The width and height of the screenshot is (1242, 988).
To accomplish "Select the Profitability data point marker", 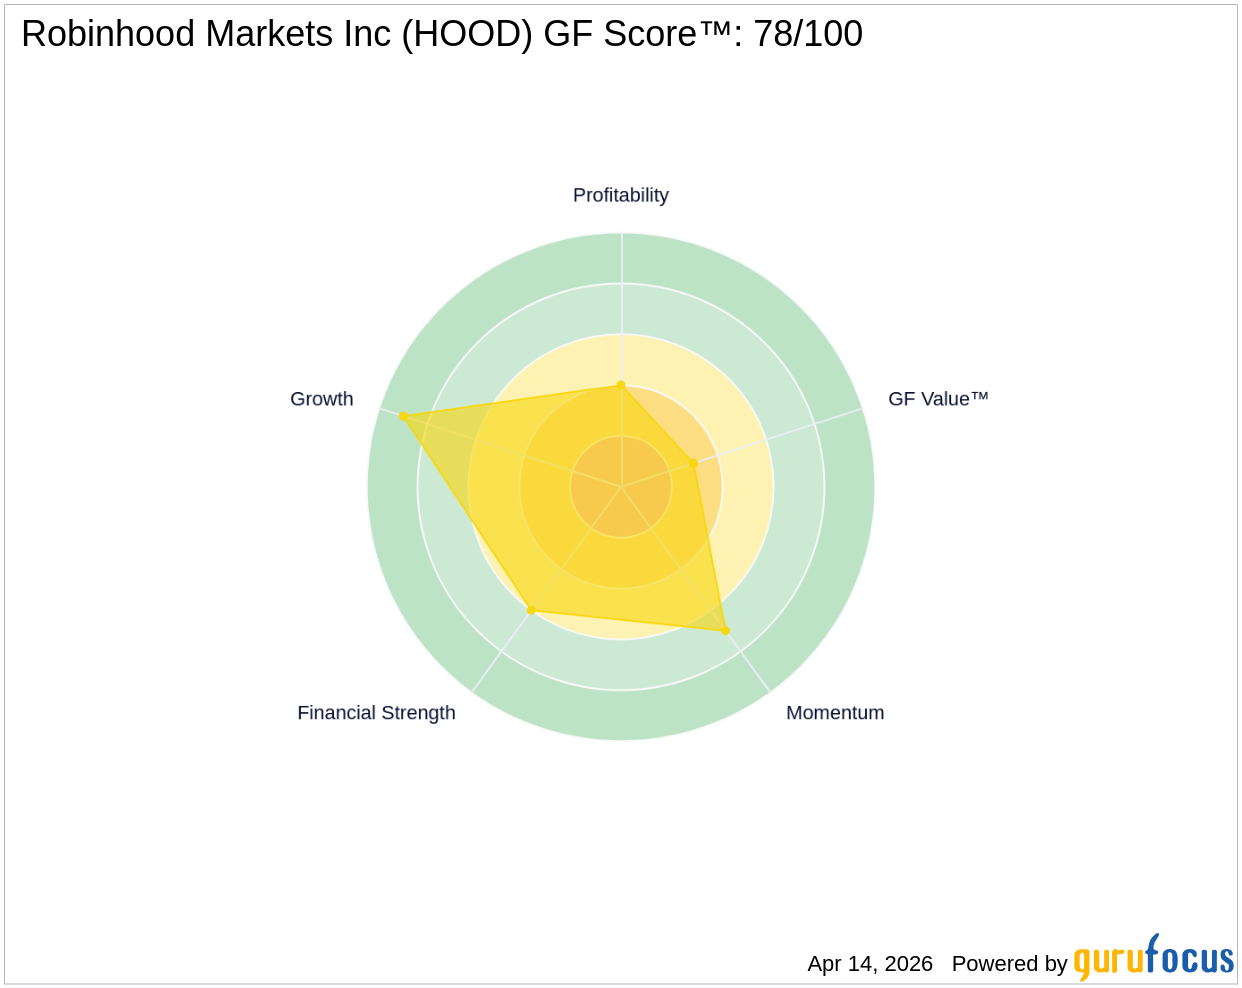I will (621, 385).
